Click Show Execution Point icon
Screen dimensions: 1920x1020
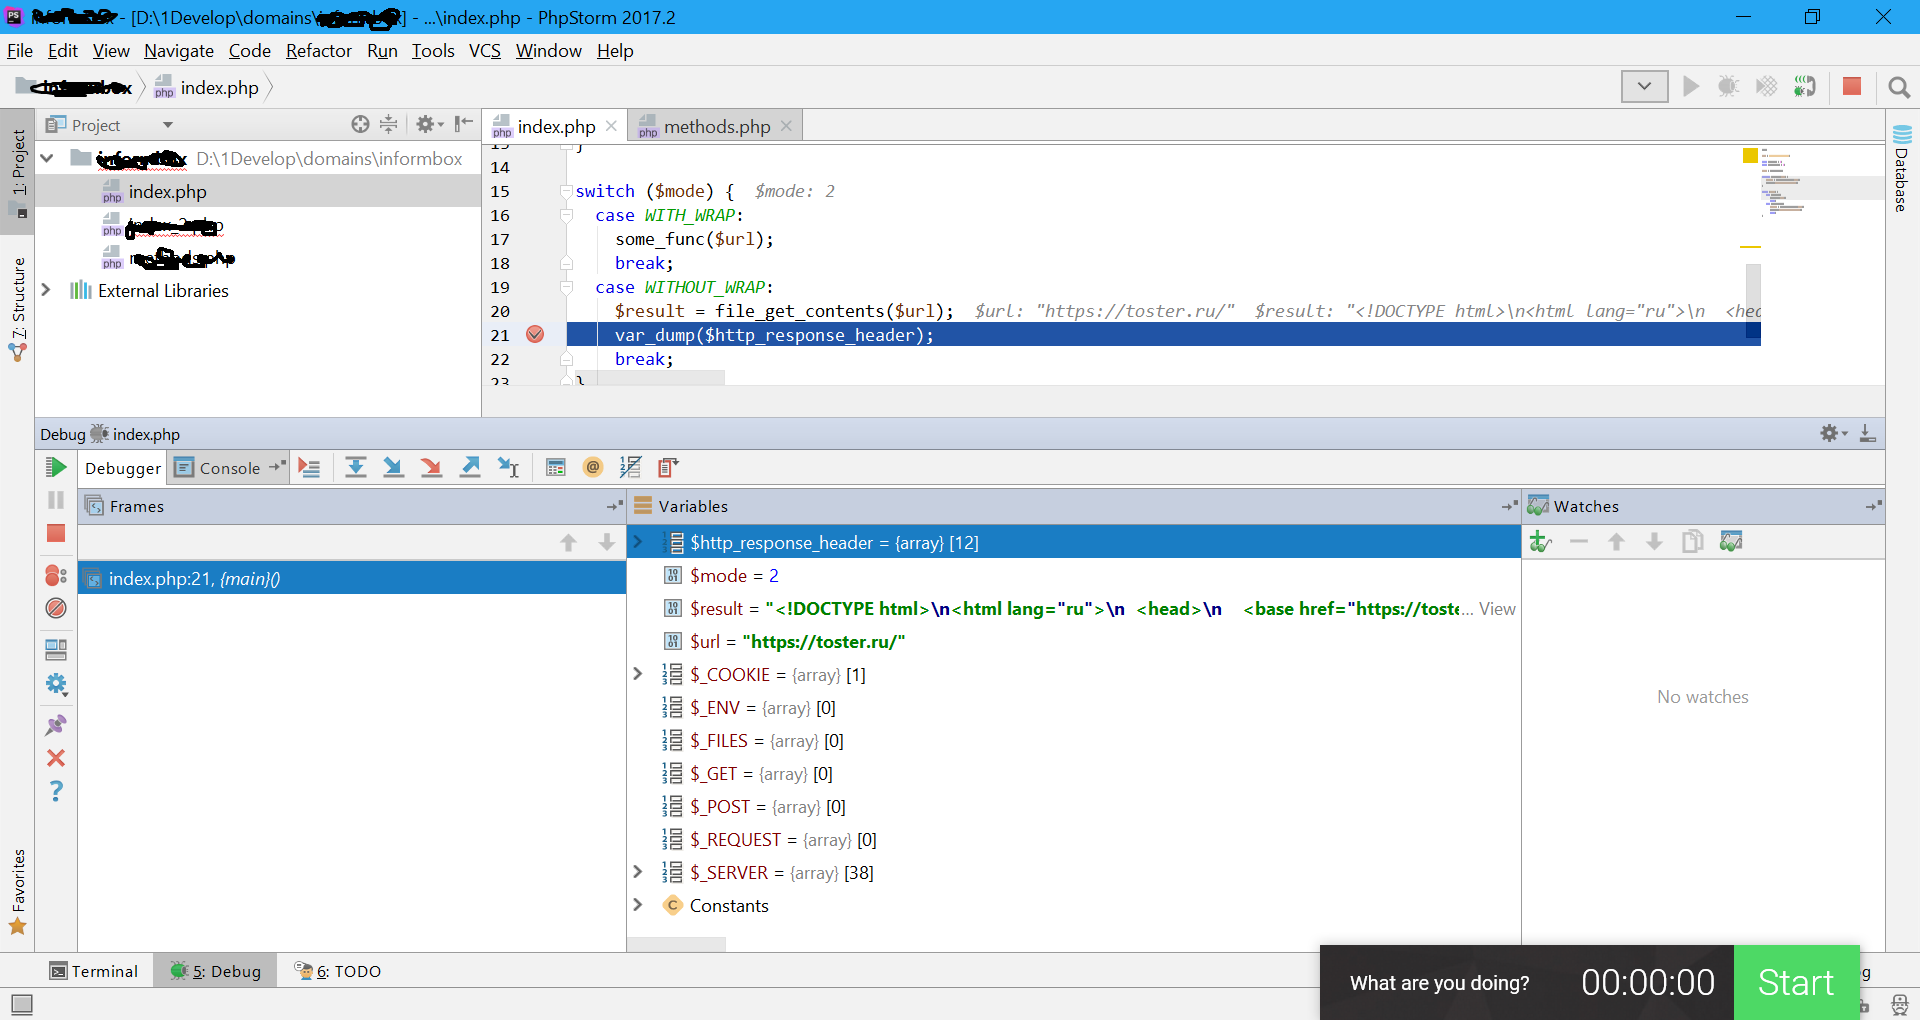(309, 468)
